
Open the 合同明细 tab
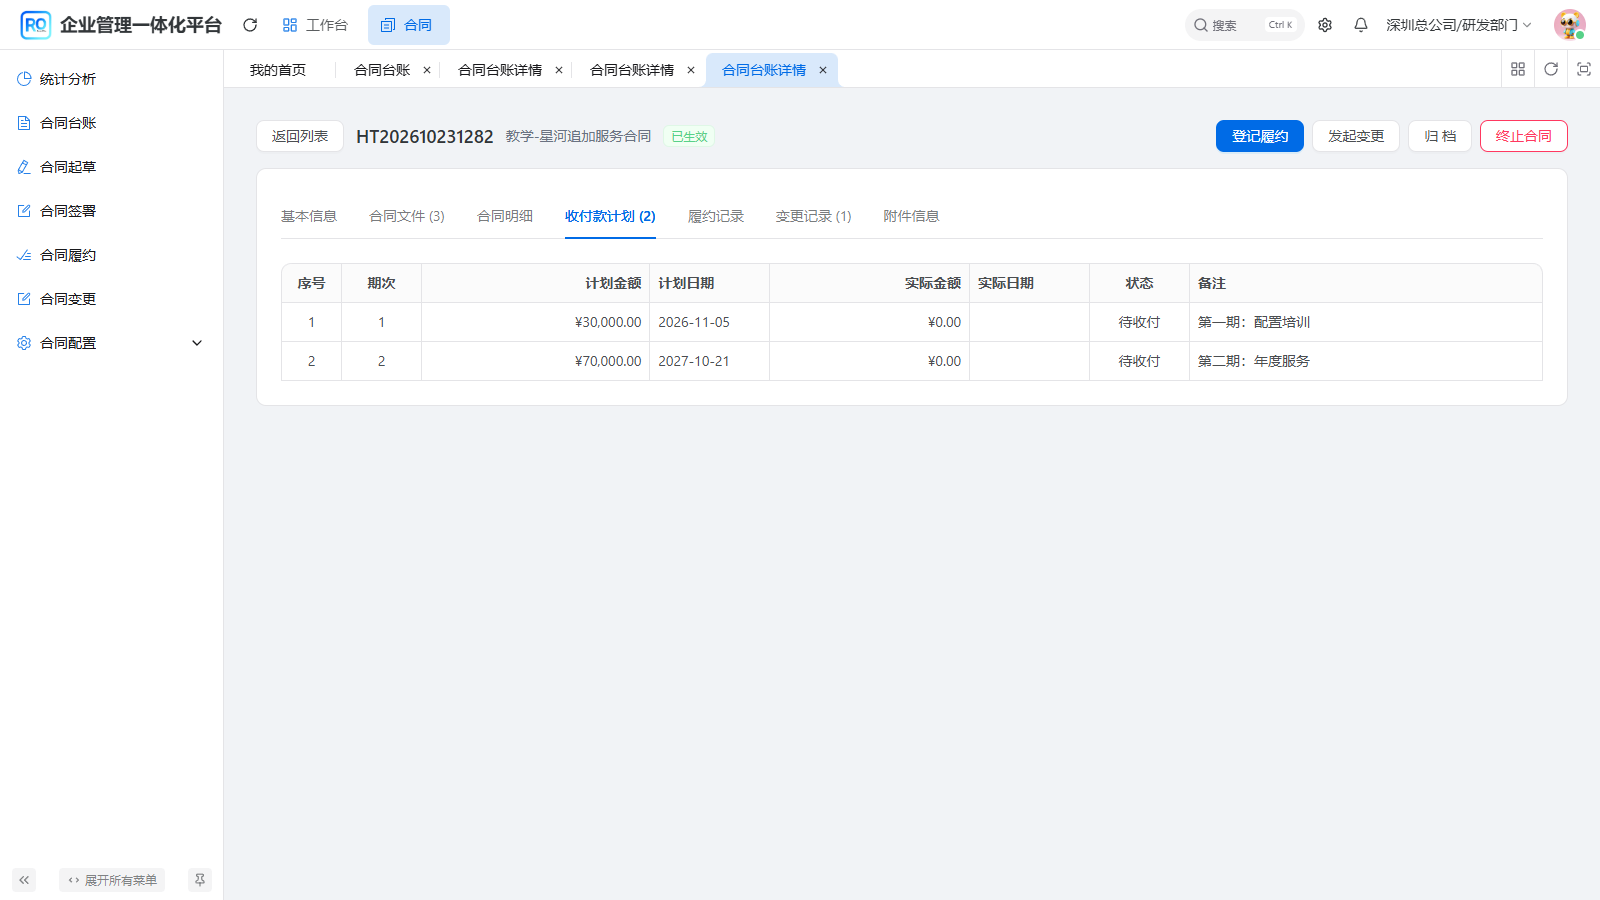505,216
